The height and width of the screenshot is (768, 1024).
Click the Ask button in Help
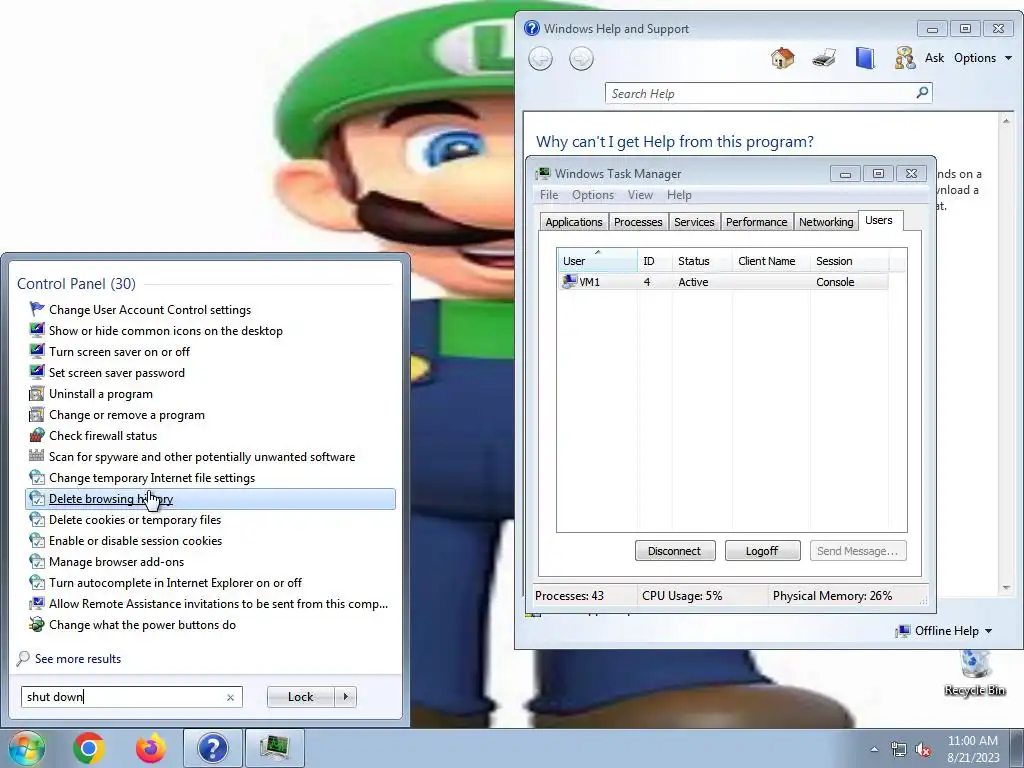coord(934,57)
